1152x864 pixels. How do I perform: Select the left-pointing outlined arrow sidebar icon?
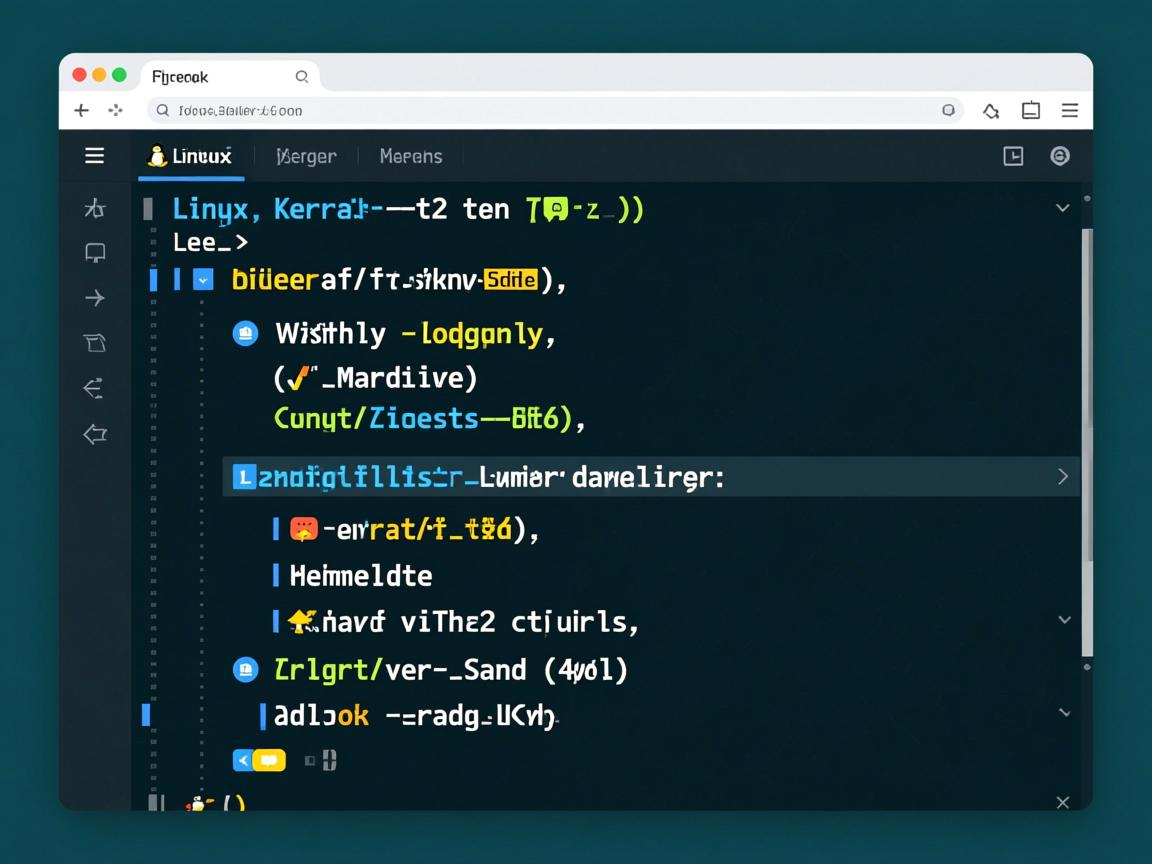click(x=95, y=434)
